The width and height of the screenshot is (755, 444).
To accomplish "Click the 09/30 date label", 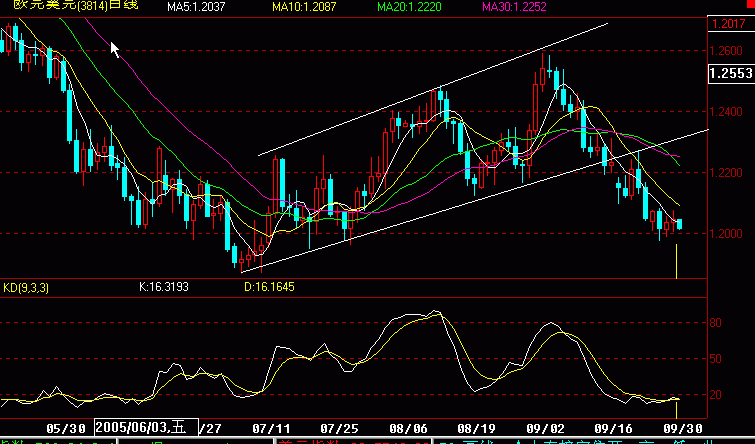I will [682, 428].
